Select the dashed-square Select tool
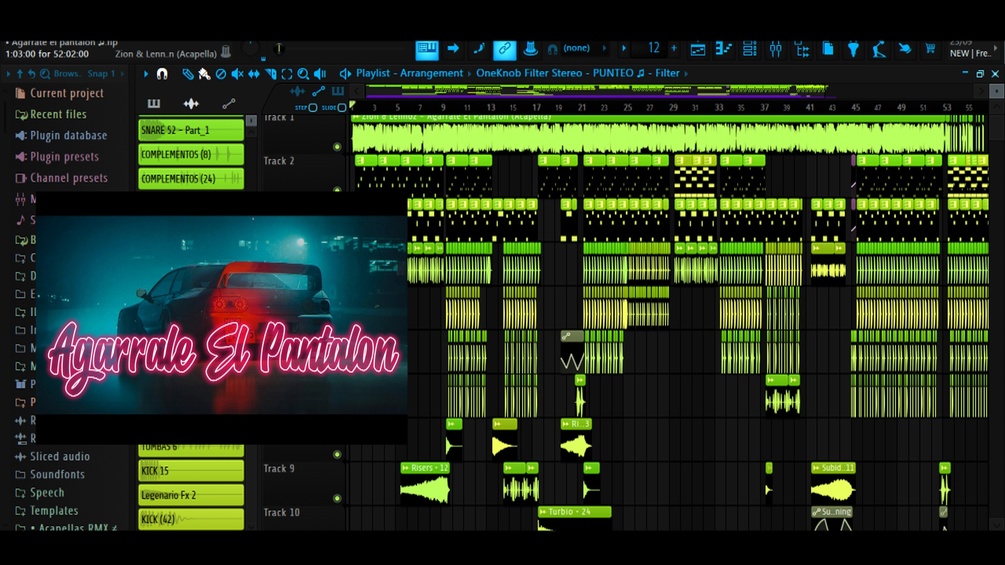The height and width of the screenshot is (565, 1005). tap(287, 74)
